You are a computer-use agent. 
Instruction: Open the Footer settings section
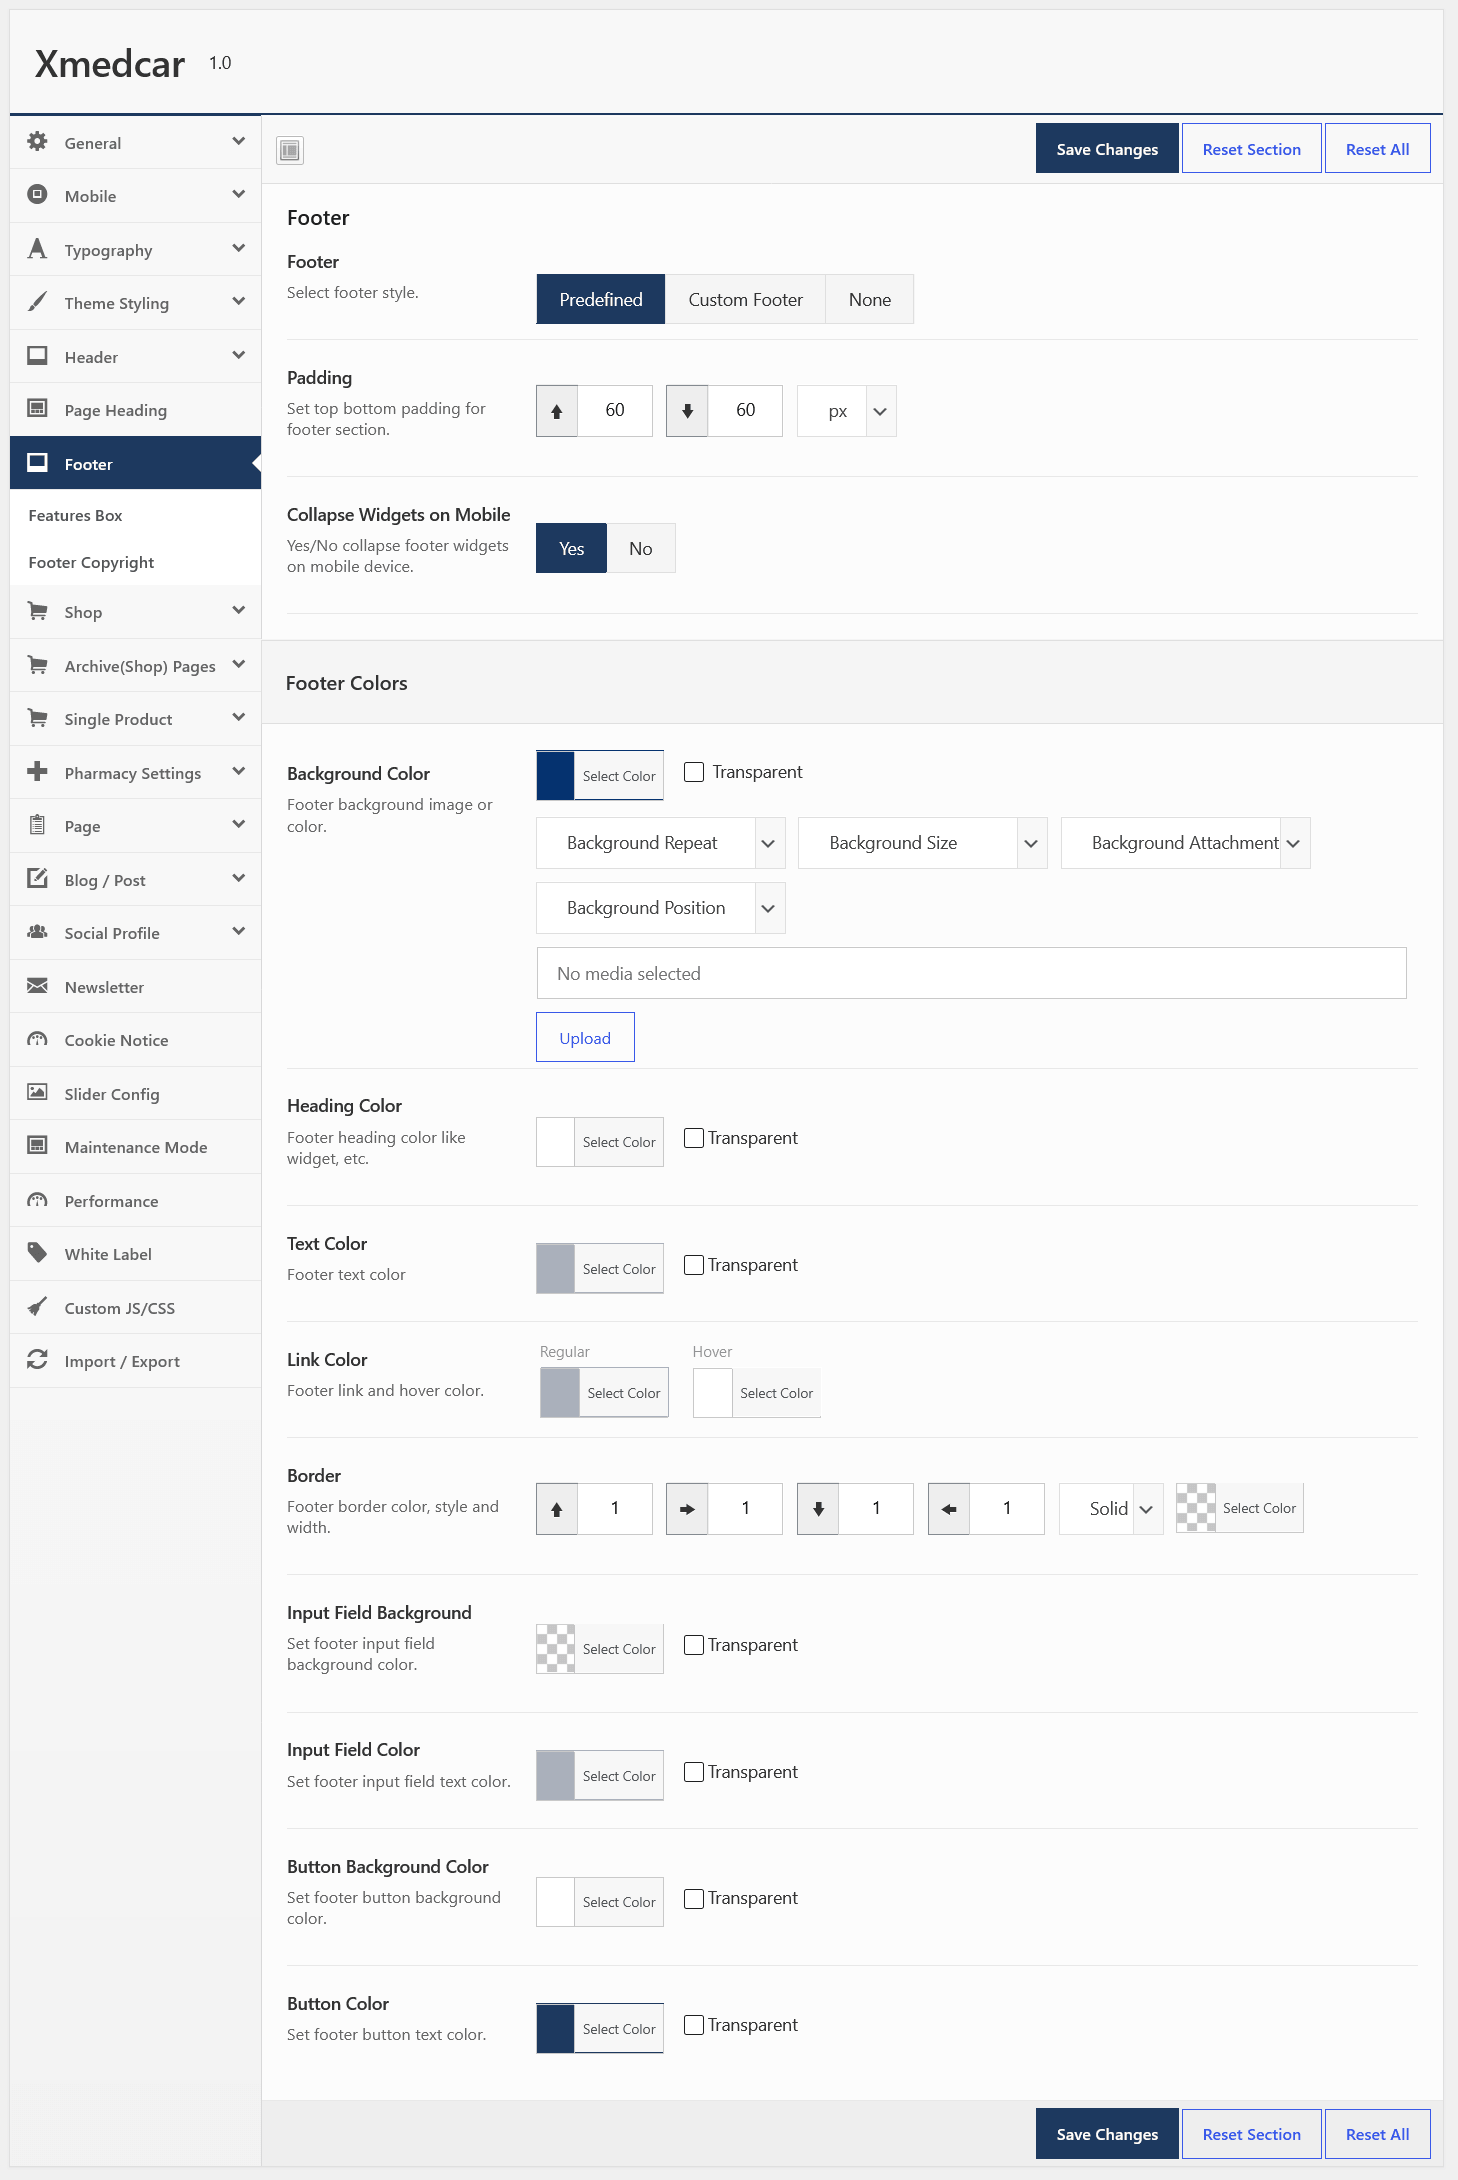pos(136,463)
